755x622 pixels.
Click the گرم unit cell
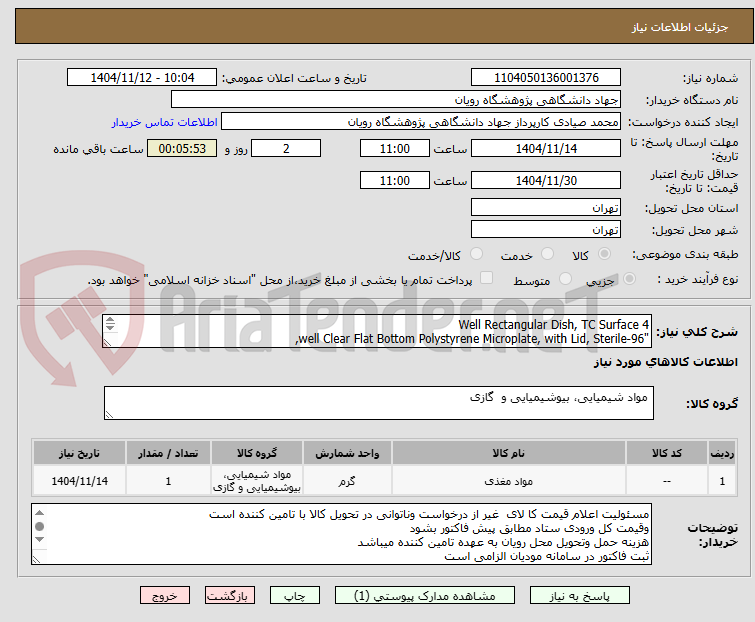(347, 481)
